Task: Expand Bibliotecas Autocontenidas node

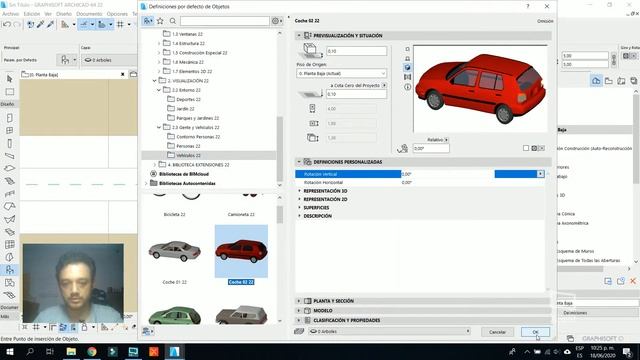Action: click(x=147, y=184)
